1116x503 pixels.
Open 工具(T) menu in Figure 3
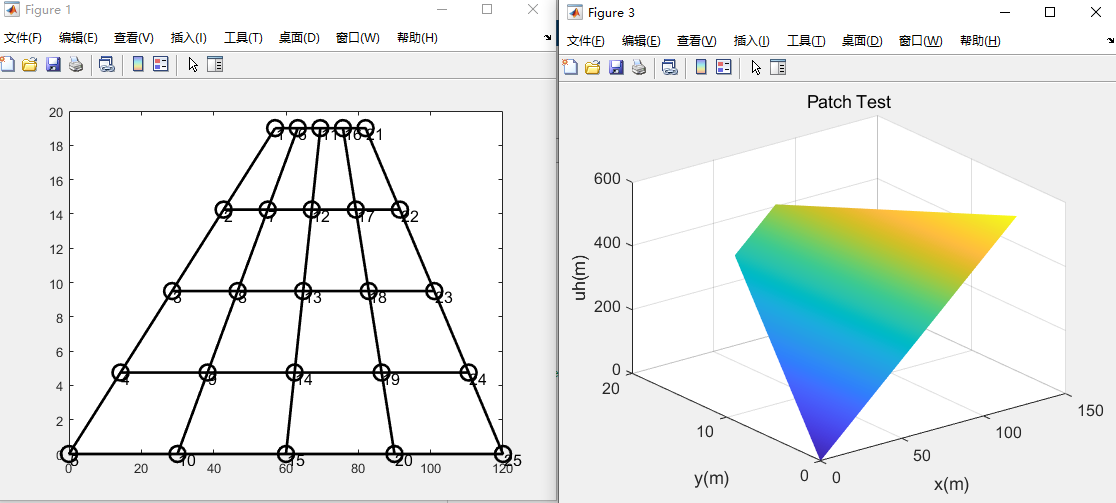[x=806, y=41]
